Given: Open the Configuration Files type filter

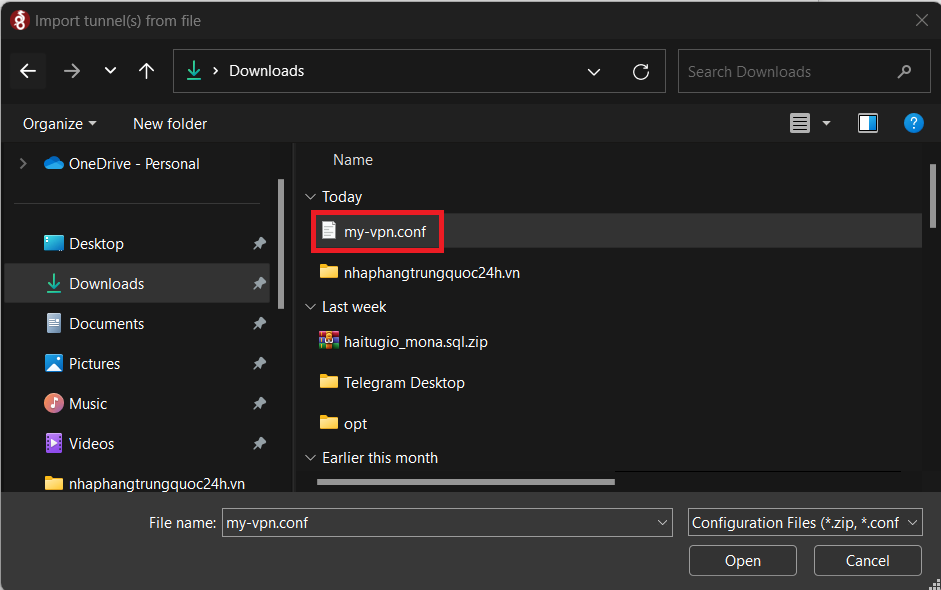Looking at the screenshot, I should (805, 523).
